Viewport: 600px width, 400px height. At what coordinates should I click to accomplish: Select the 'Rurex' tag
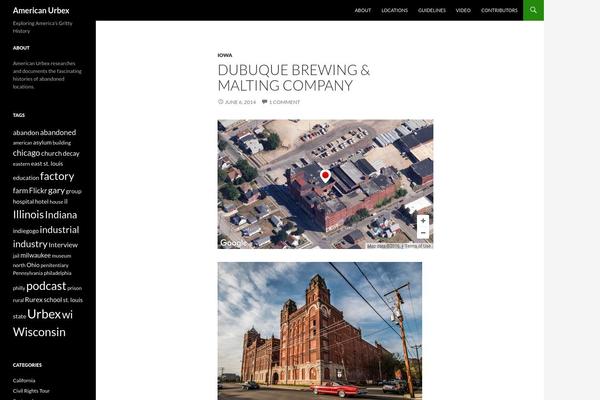click(x=33, y=300)
